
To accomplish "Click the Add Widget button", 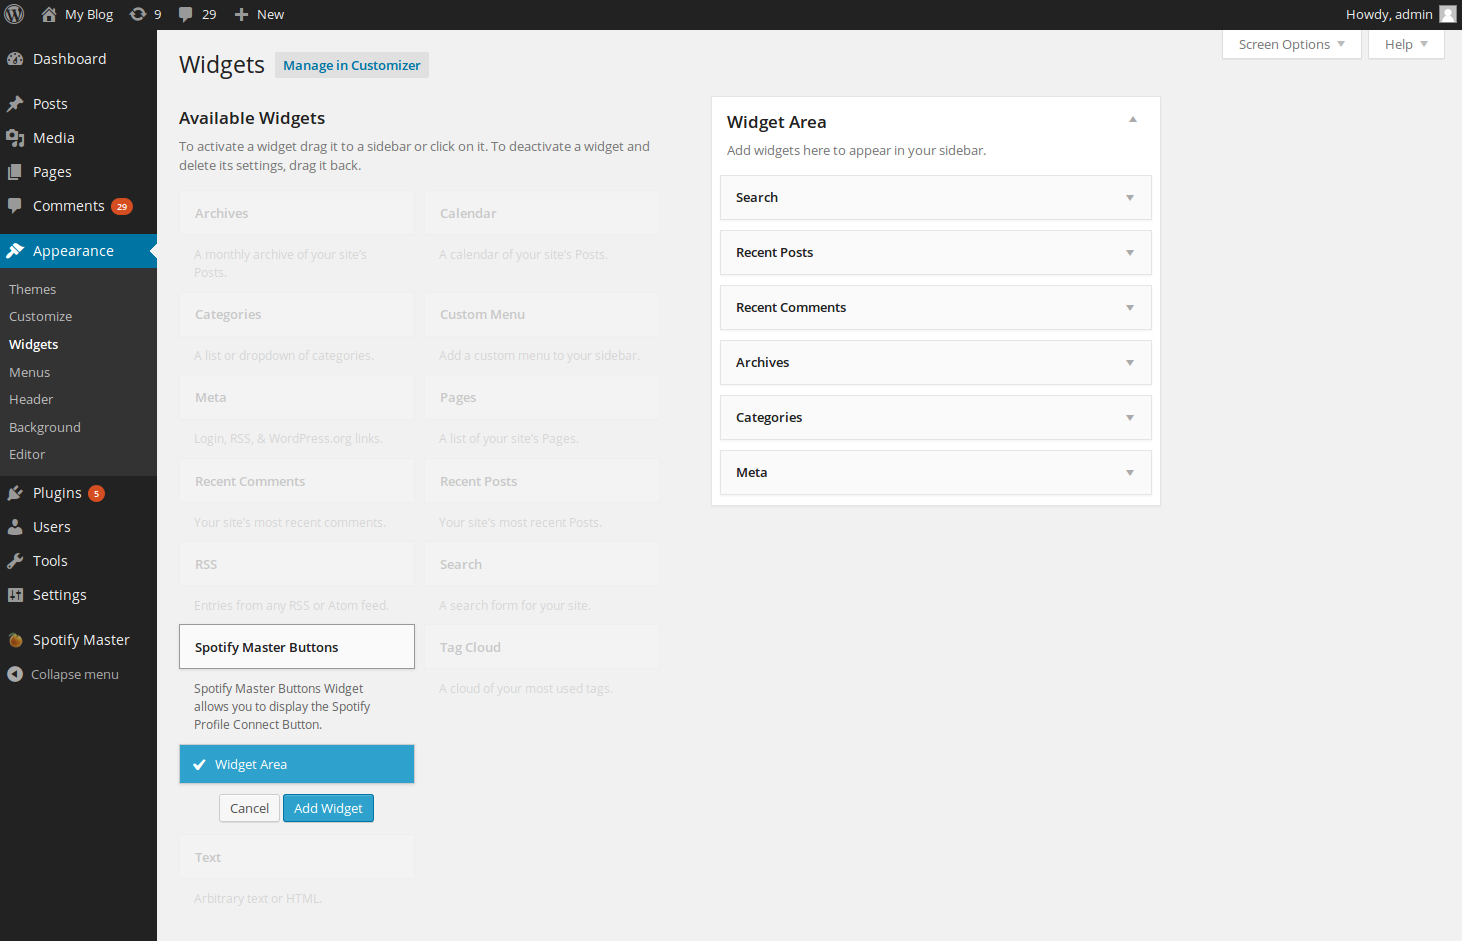I will coord(328,808).
